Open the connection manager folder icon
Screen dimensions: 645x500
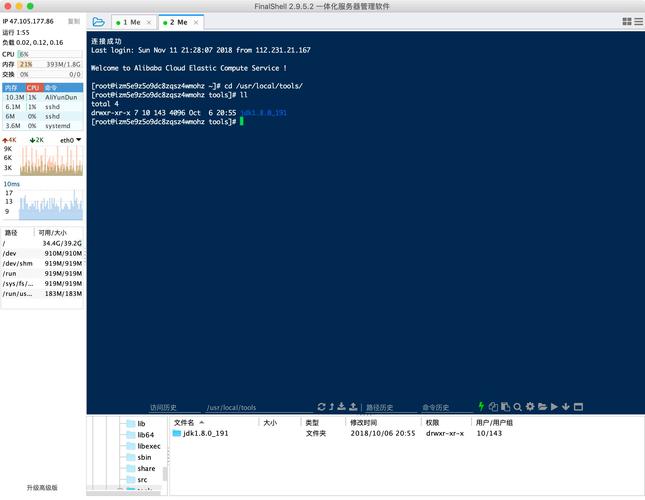click(x=98, y=22)
